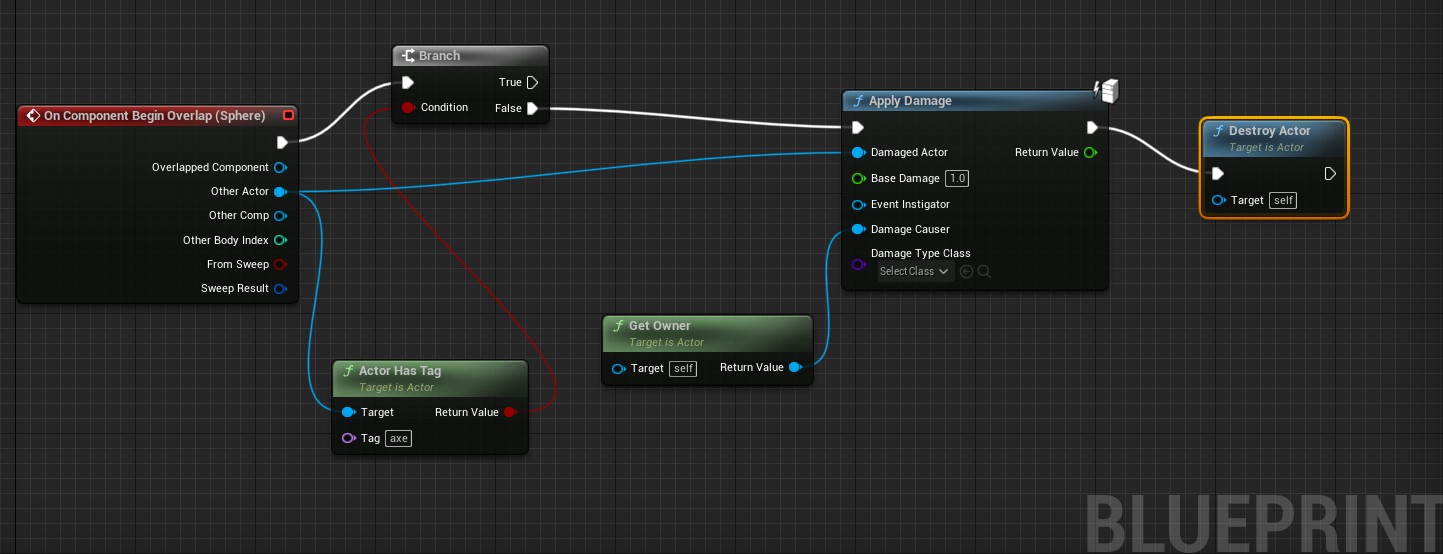Image resolution: width=1443 pixels, height=554 pixels.
Task: Click the Tag field containing axe
Action: click(399, 438)
